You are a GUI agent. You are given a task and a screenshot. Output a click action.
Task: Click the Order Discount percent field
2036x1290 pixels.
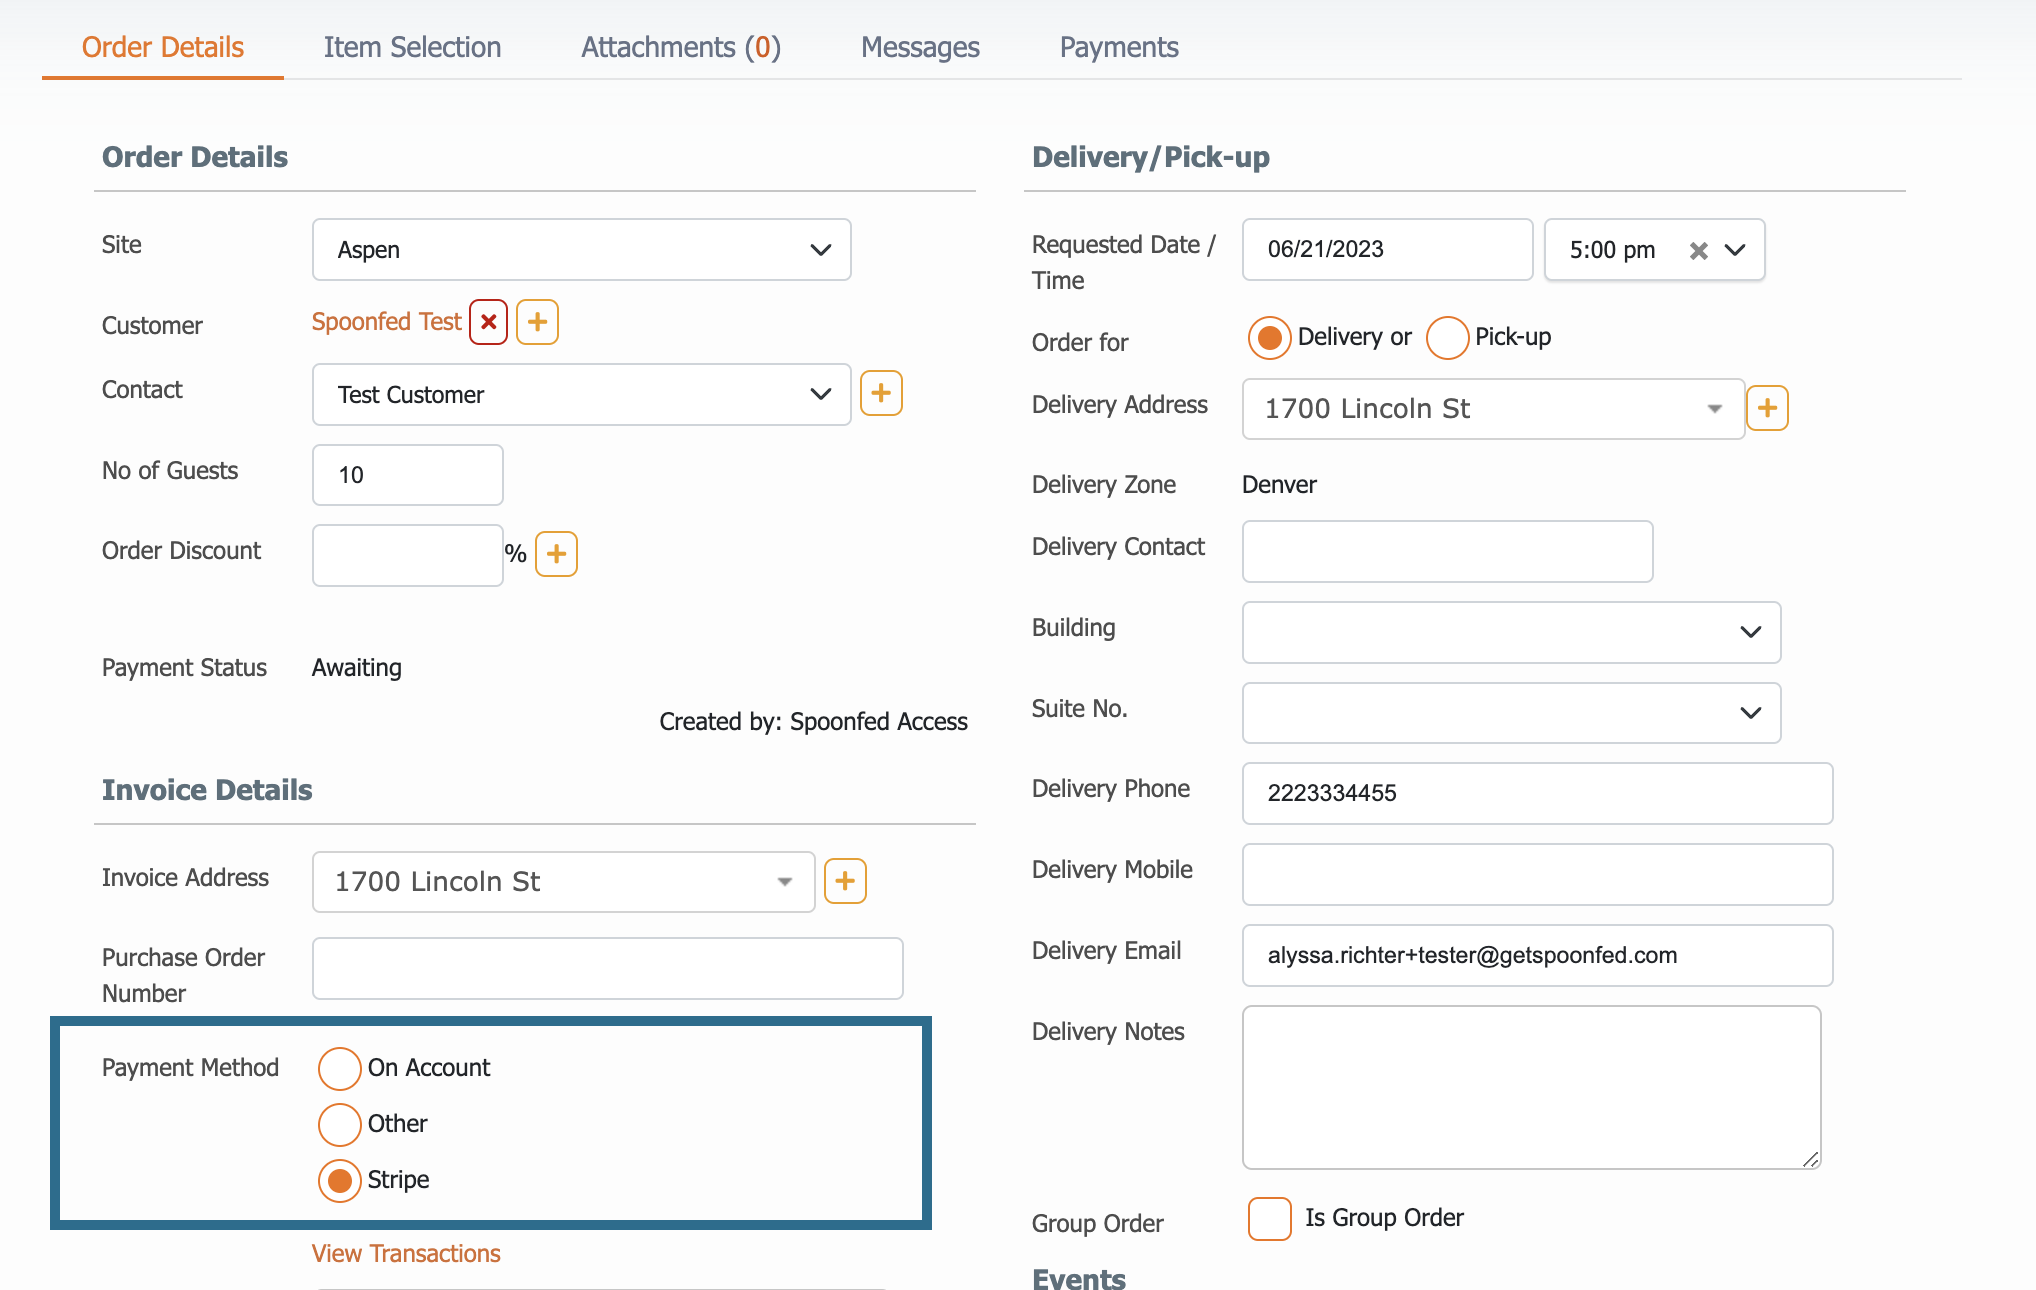407,555
